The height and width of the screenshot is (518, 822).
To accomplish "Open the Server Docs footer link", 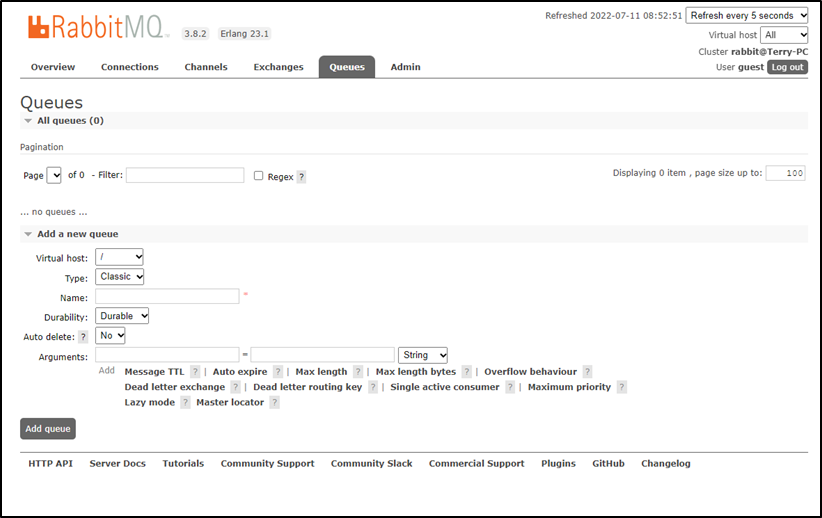I will tap(117, 463).
